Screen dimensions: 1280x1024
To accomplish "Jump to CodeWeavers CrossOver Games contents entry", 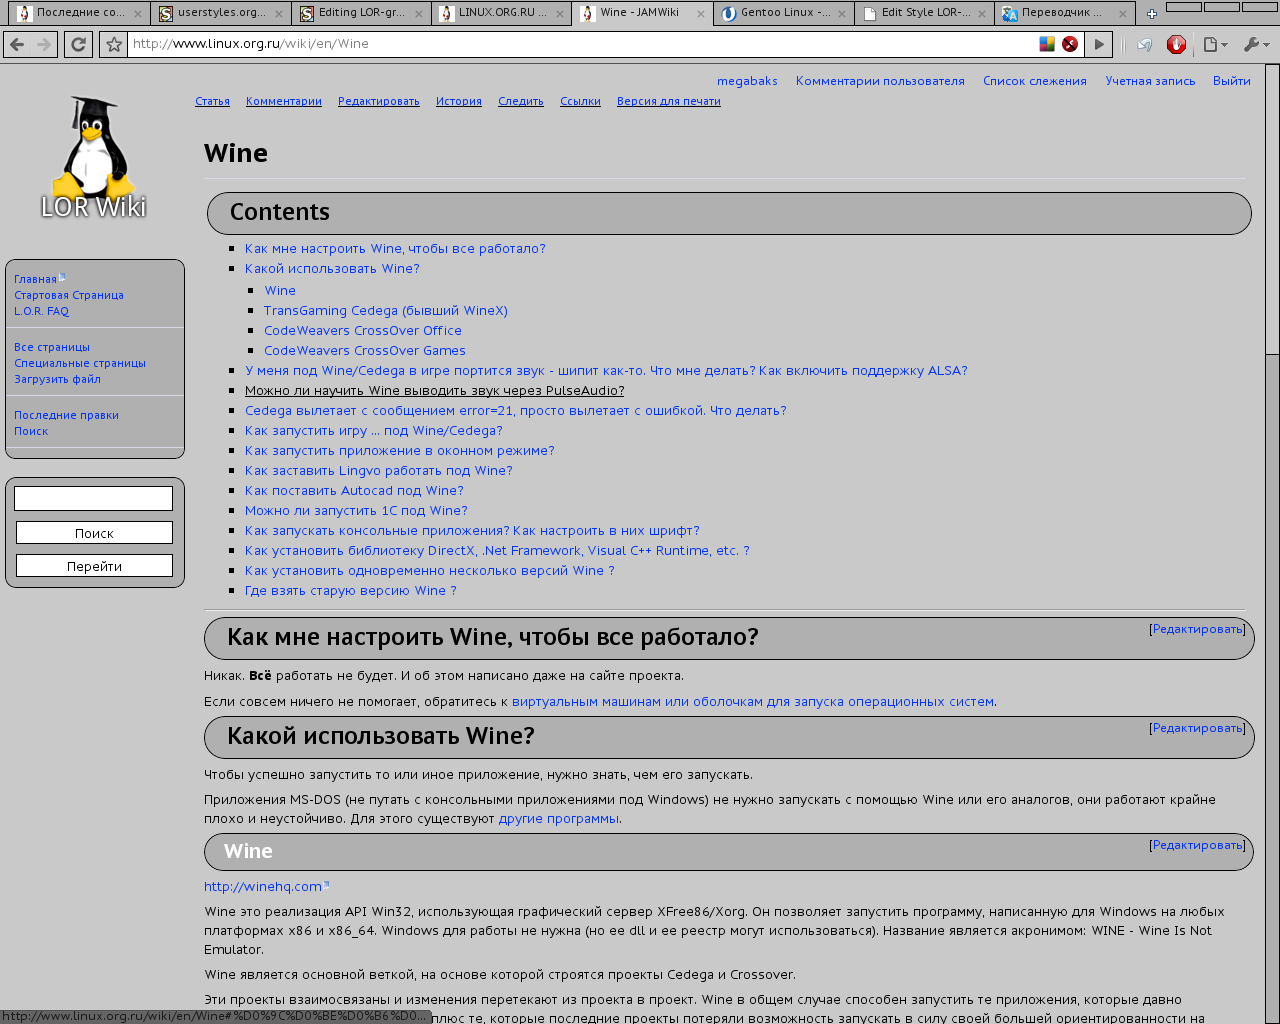I will [x=365, y=351].
